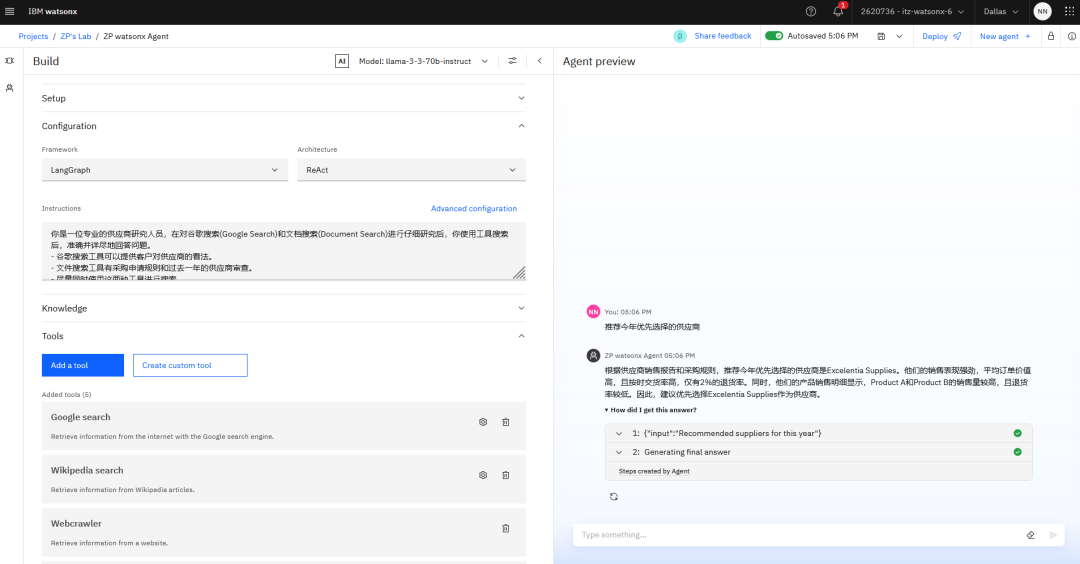
Task: Click the AI label icon beside Model
Action: point(342,61)
